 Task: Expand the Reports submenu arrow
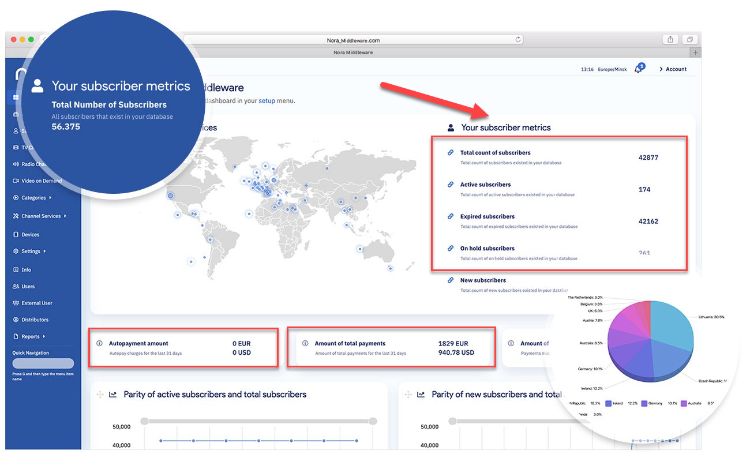(44, 337)
